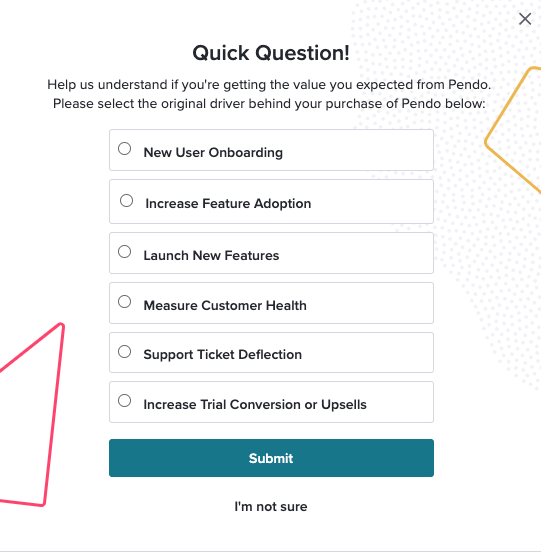Screen dimensions: 541x552
Task: Click the New User Onboarding label text
Action: tap(213, 152)
